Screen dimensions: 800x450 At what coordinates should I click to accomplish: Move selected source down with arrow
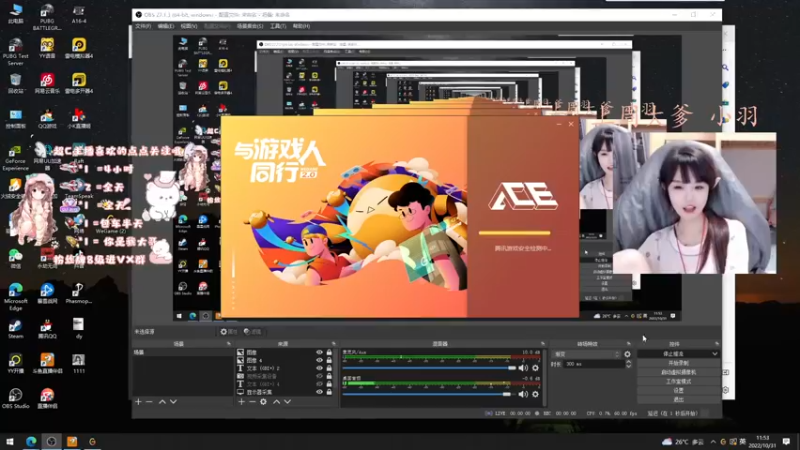[288, 402]
